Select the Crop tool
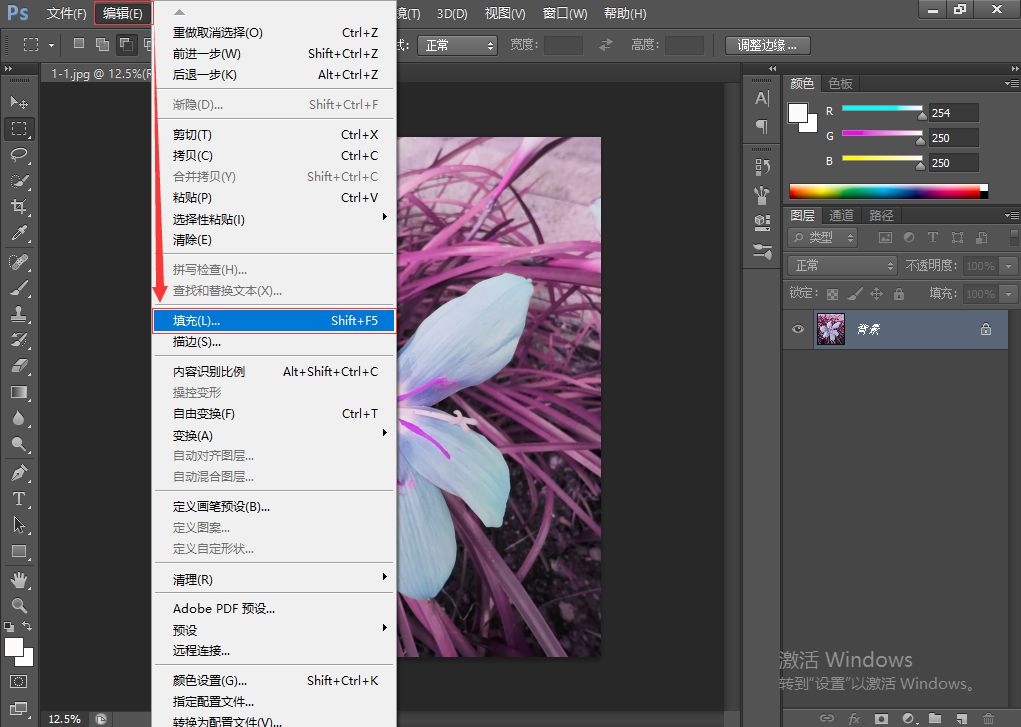 [x=19, y=206]
